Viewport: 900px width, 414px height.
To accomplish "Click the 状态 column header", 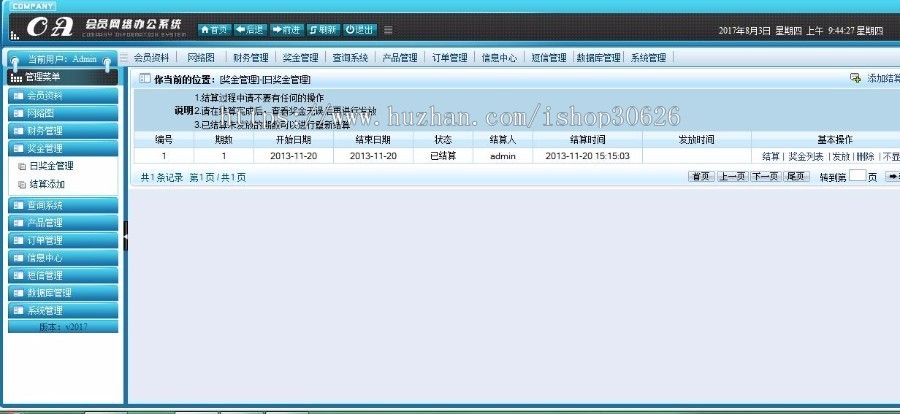I will 443,140.
